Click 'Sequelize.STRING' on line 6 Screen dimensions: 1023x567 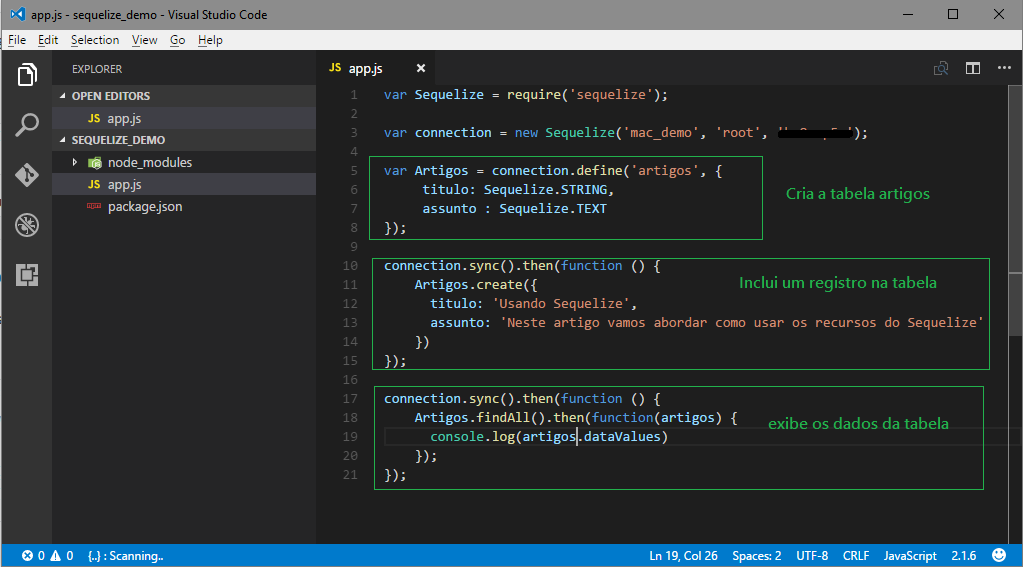(545, 189)
